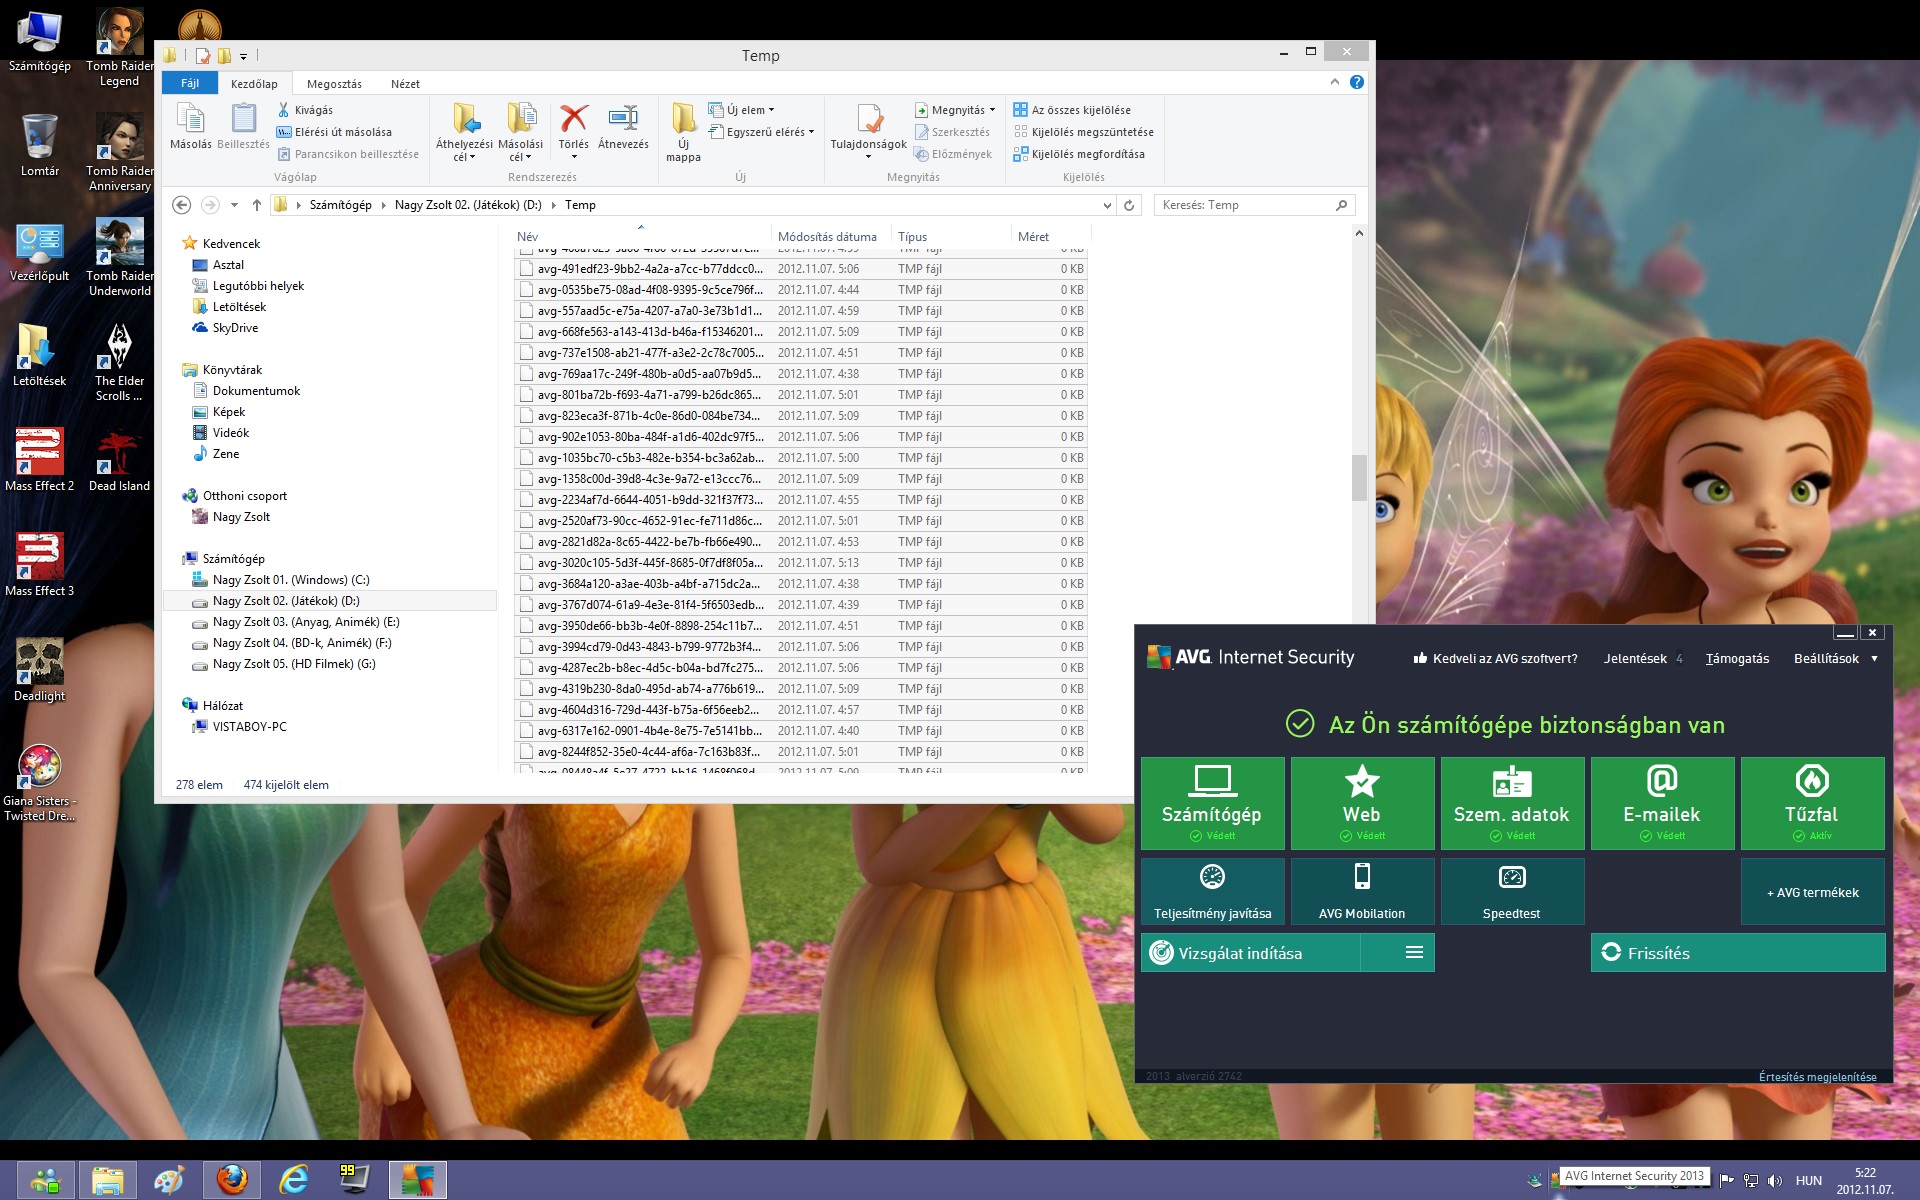Open the Fájl tab
The height and width of the screenshot is (1200, 1920).
[x=190, y=83]
